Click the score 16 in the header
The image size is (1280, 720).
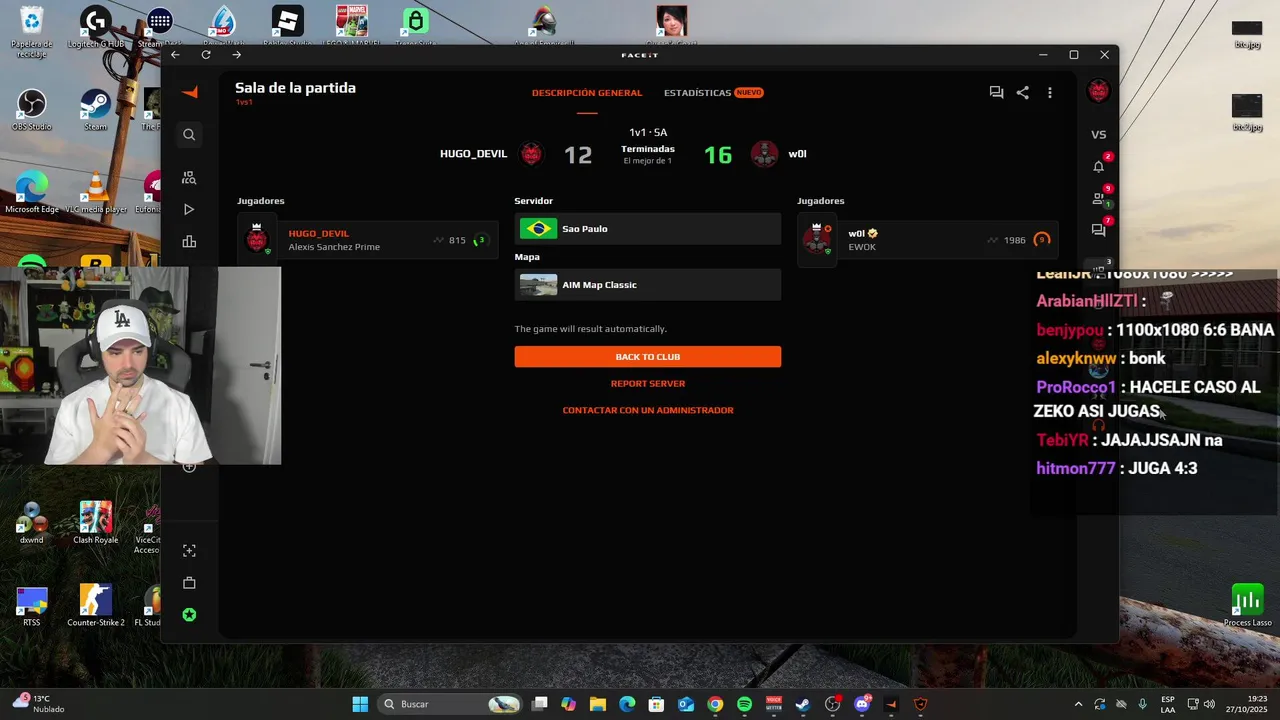pyautogui.click(x=718, y=155)
